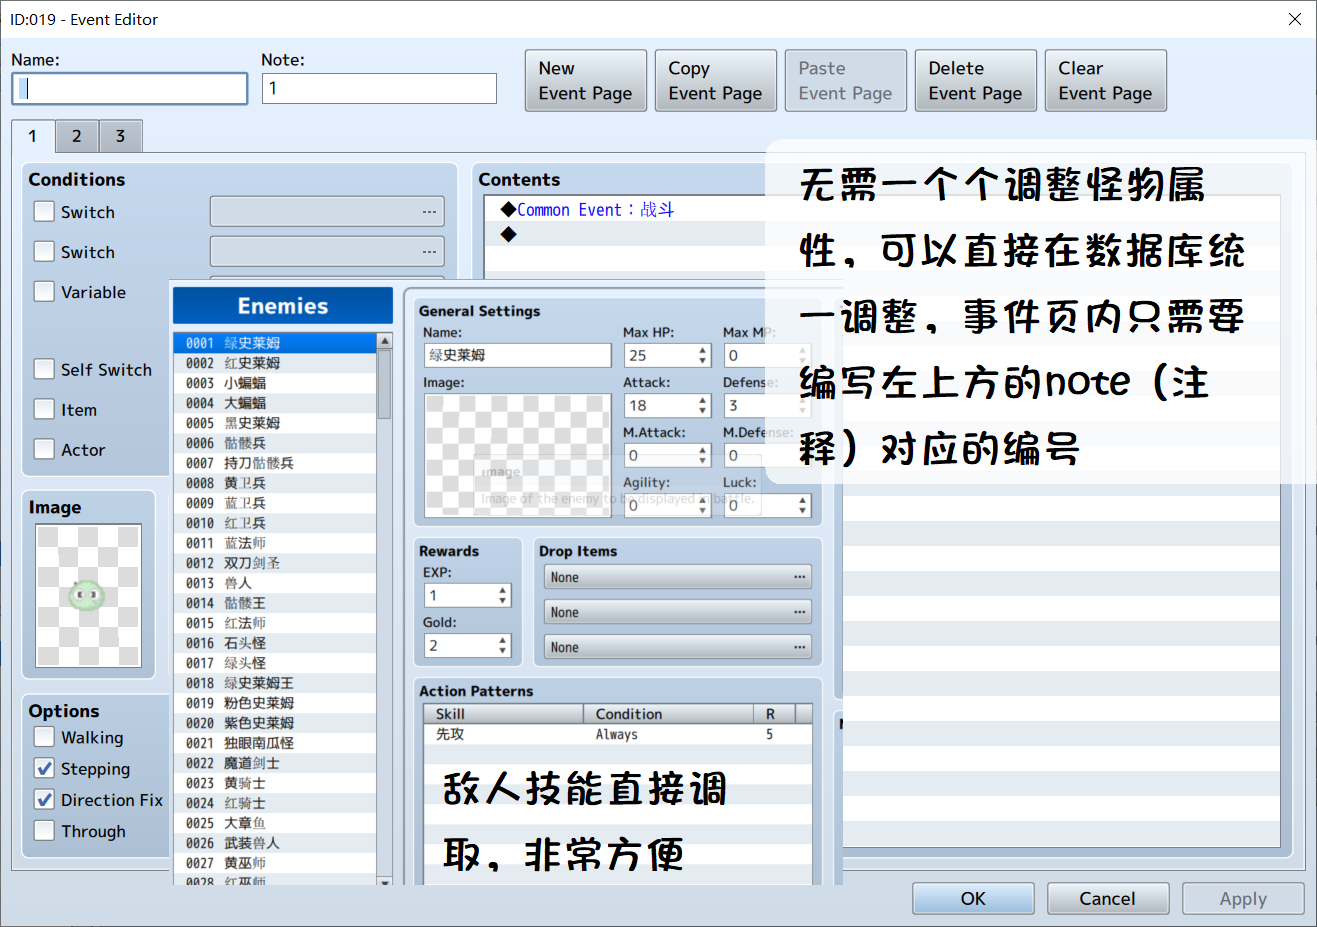Viewport: 1317px width, 927px height.
Task: Select enemy 0002 红史莱姆
Action: click(x=275, y=363)
